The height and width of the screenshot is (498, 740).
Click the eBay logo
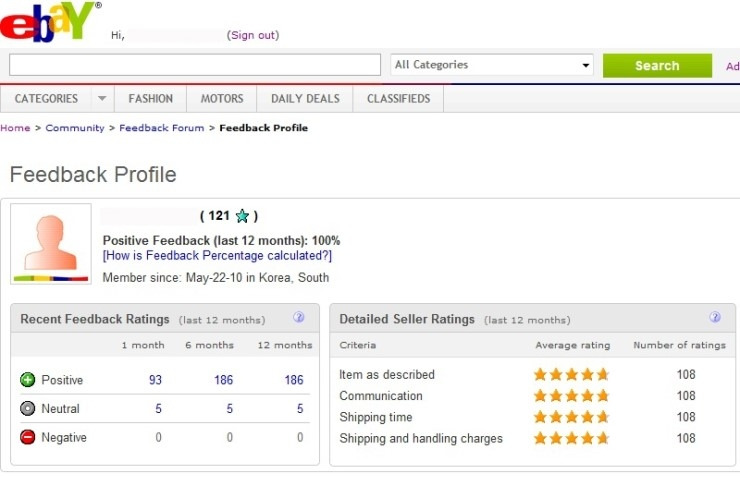click(x=48, y=22)
